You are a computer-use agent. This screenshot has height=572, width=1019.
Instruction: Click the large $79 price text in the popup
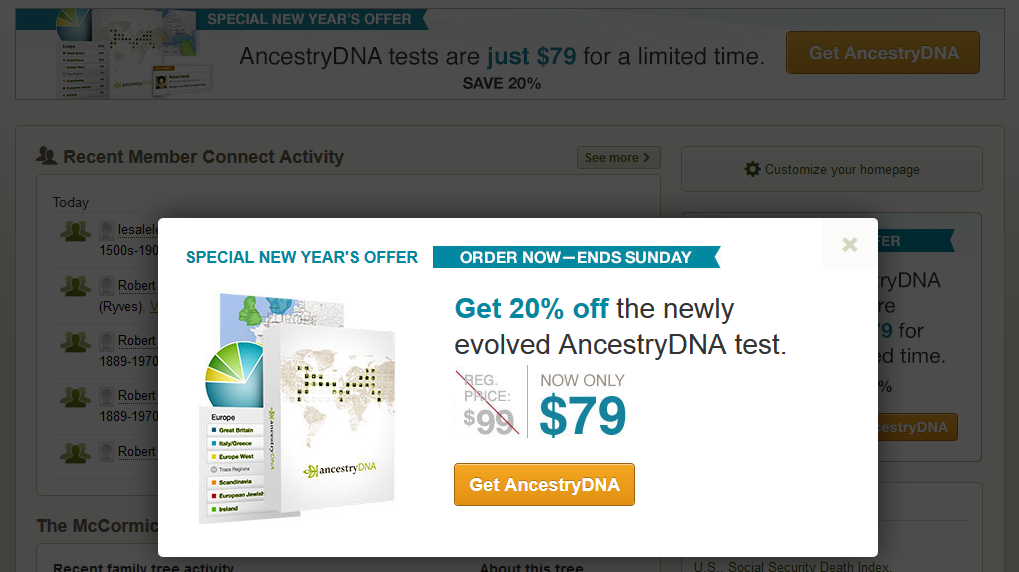pos(582,416)
